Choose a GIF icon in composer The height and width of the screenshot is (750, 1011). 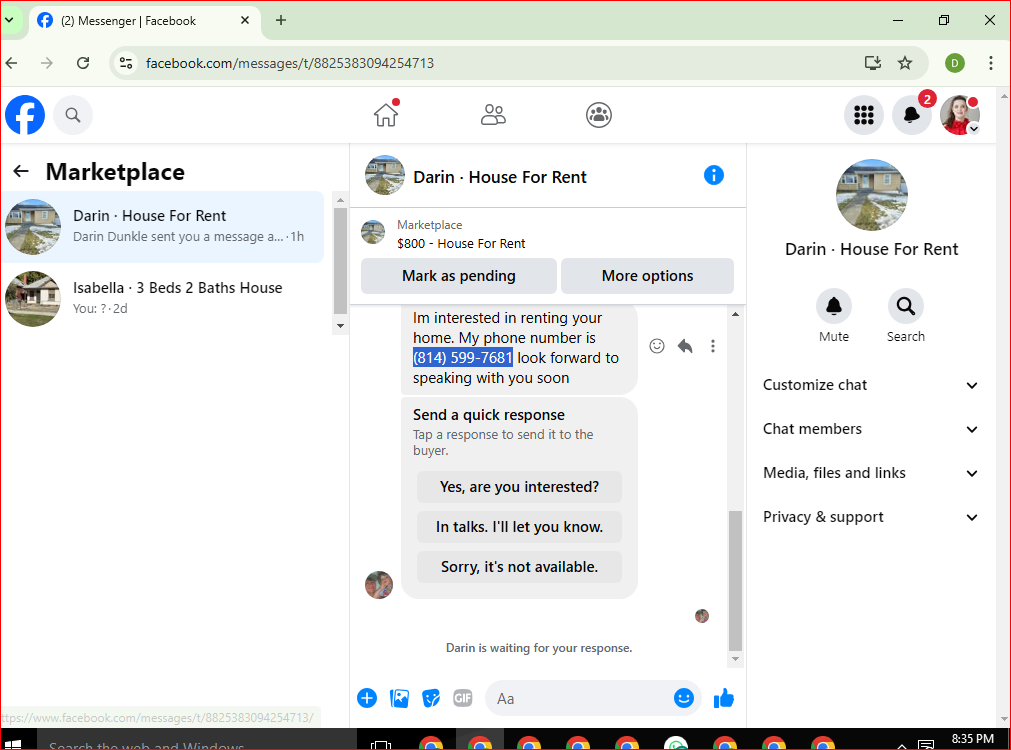point(462,698)
